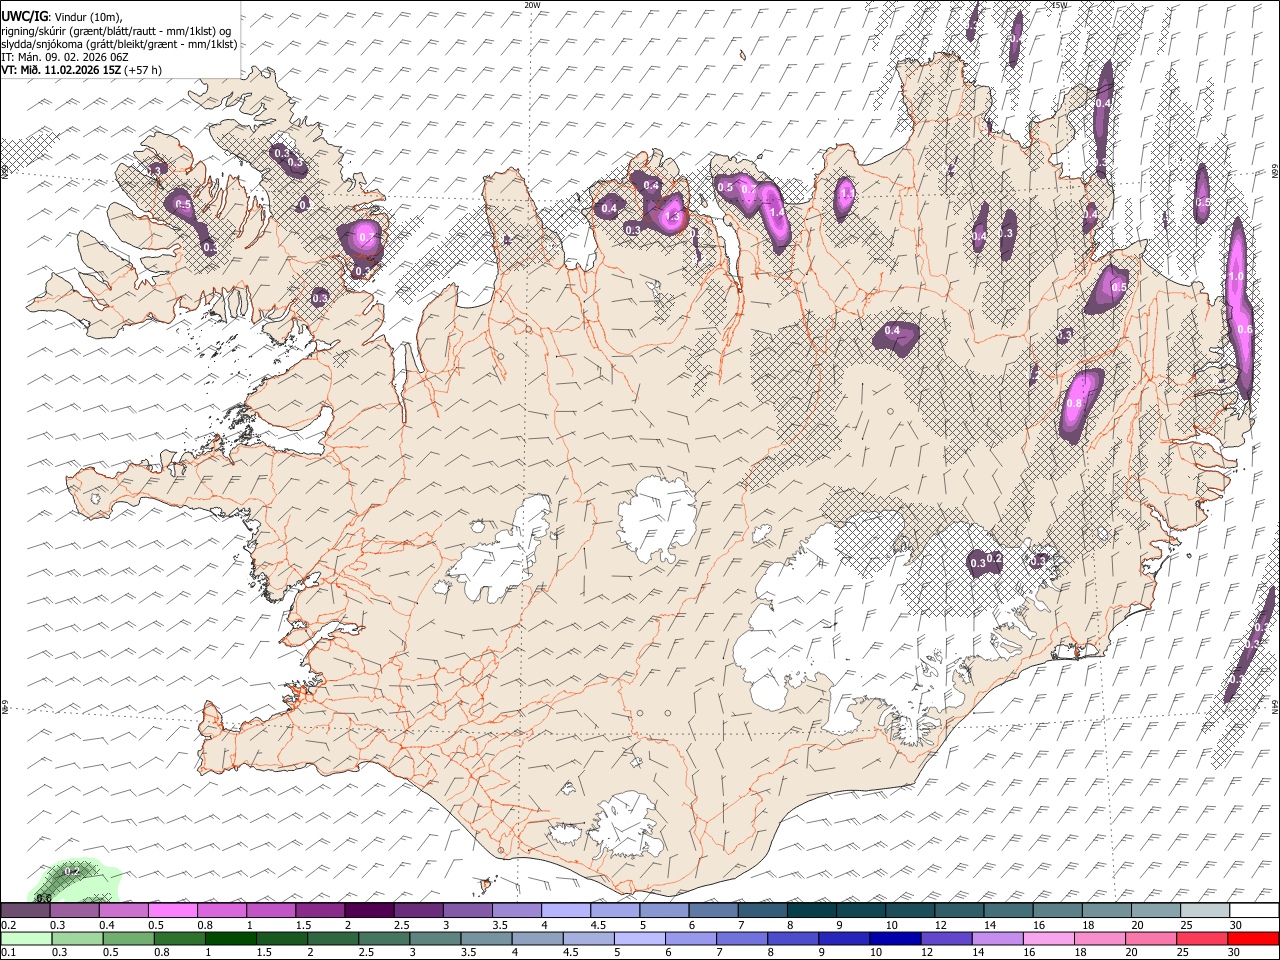Click the 'rigning/skúrir' legend description line
This screenshot has height=960, width=1280.
coord(115,30)
